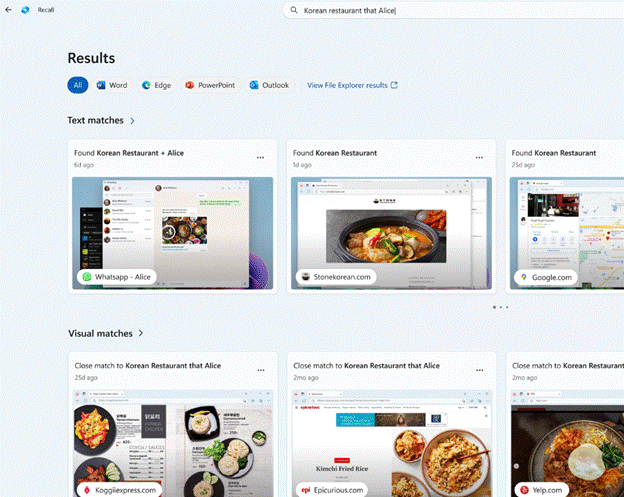Select '2mo ago' timestamp on Epicurious card

(x=306, y=377)
